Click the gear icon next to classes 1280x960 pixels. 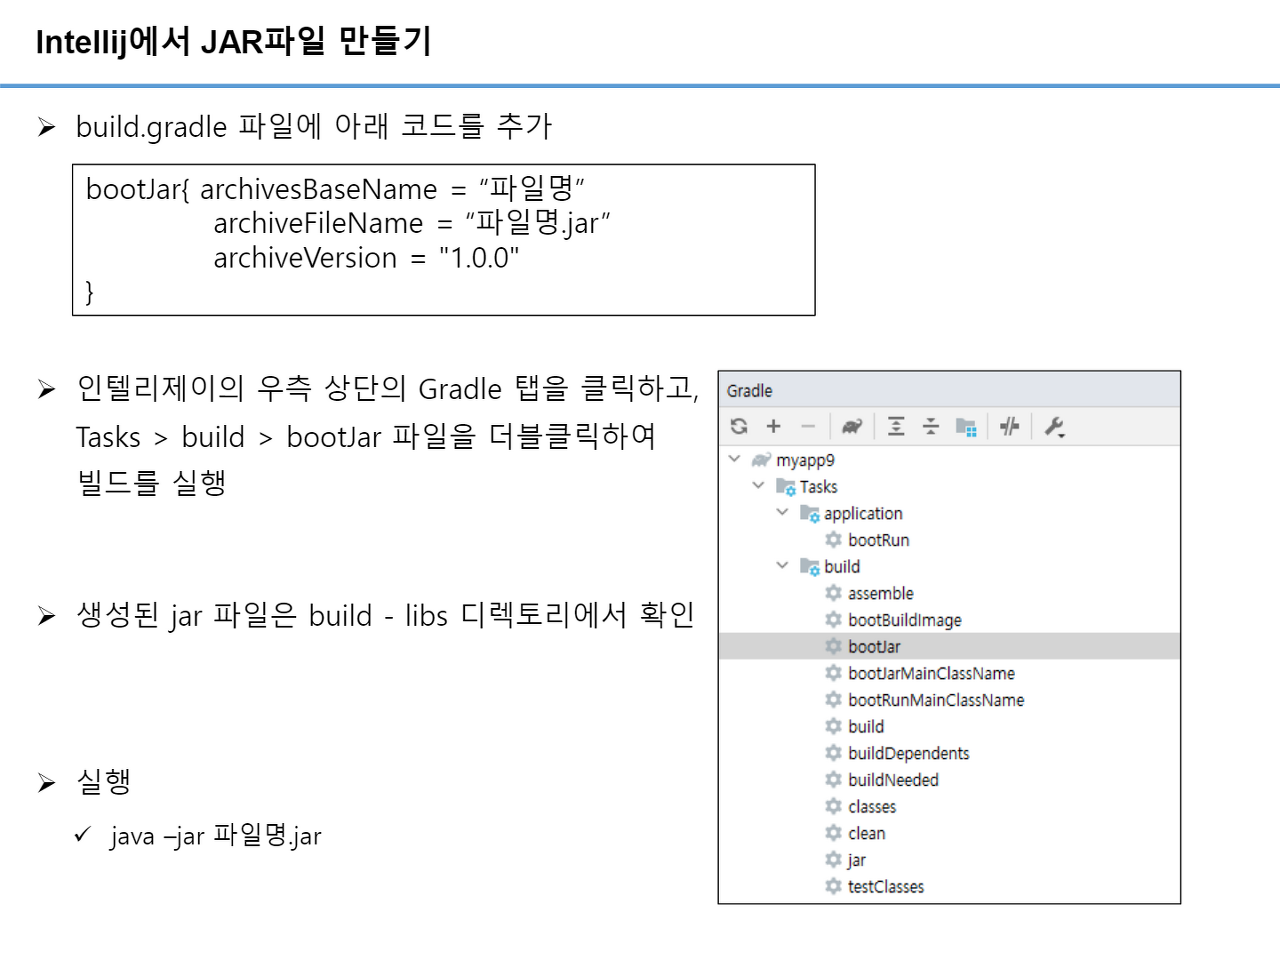(833, 806)
